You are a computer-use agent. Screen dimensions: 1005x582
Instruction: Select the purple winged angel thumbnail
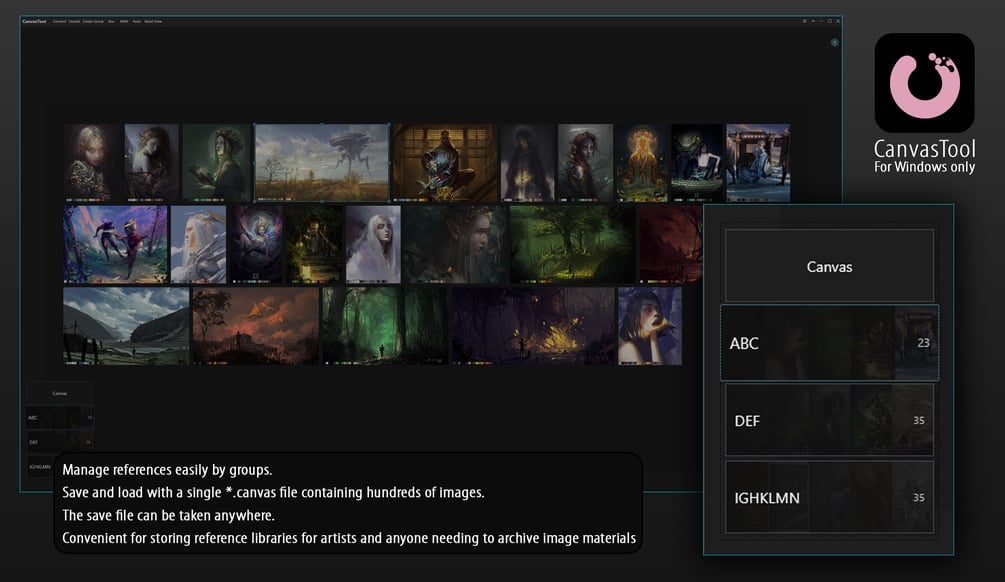point(256,244)
